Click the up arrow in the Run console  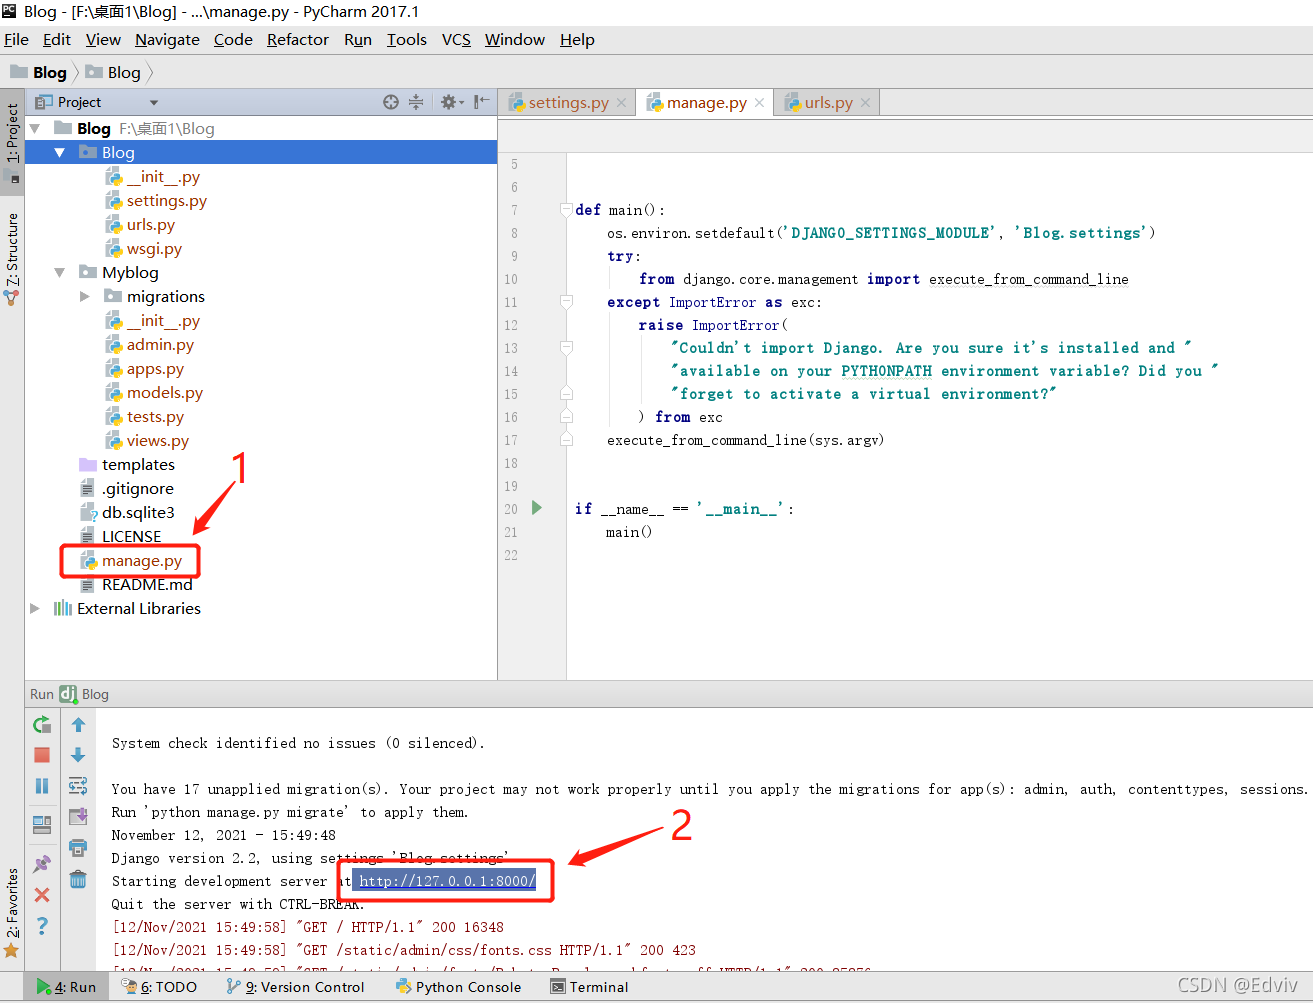point(78,725)
